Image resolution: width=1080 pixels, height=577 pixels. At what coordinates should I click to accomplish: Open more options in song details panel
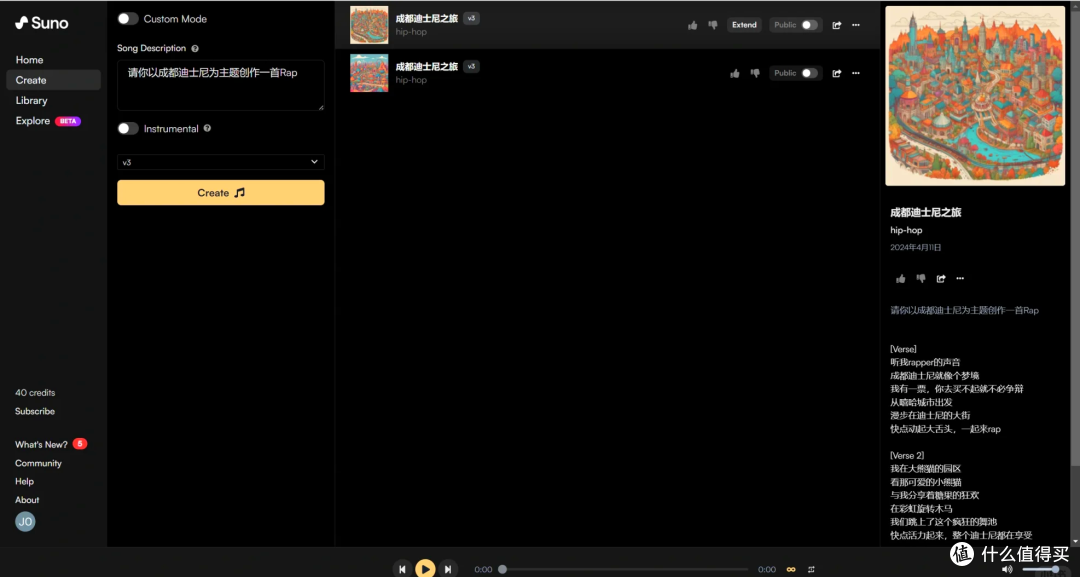tap(960, 279)
